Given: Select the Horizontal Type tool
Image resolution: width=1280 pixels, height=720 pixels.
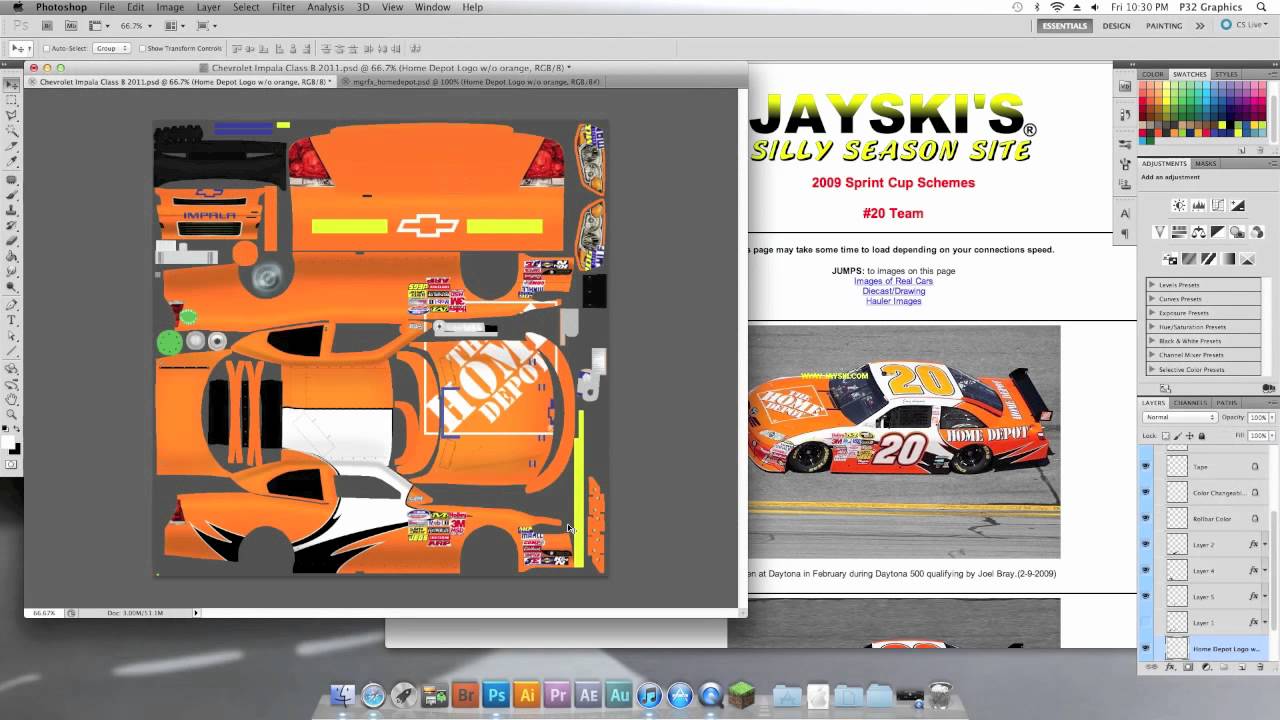Looking at the screenshot, I should (11, 320).
